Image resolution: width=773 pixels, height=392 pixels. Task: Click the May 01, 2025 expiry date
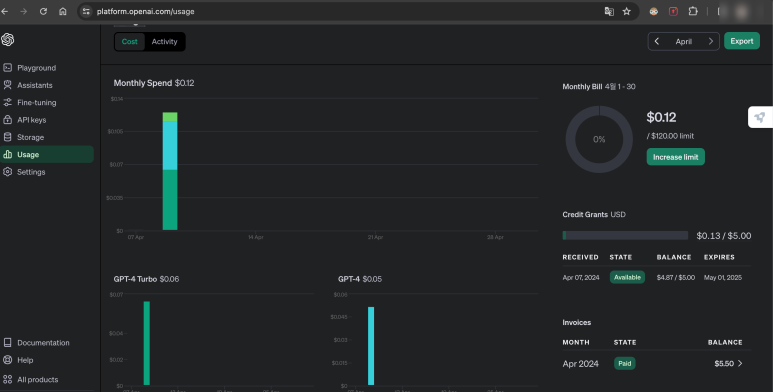point(723,277)
